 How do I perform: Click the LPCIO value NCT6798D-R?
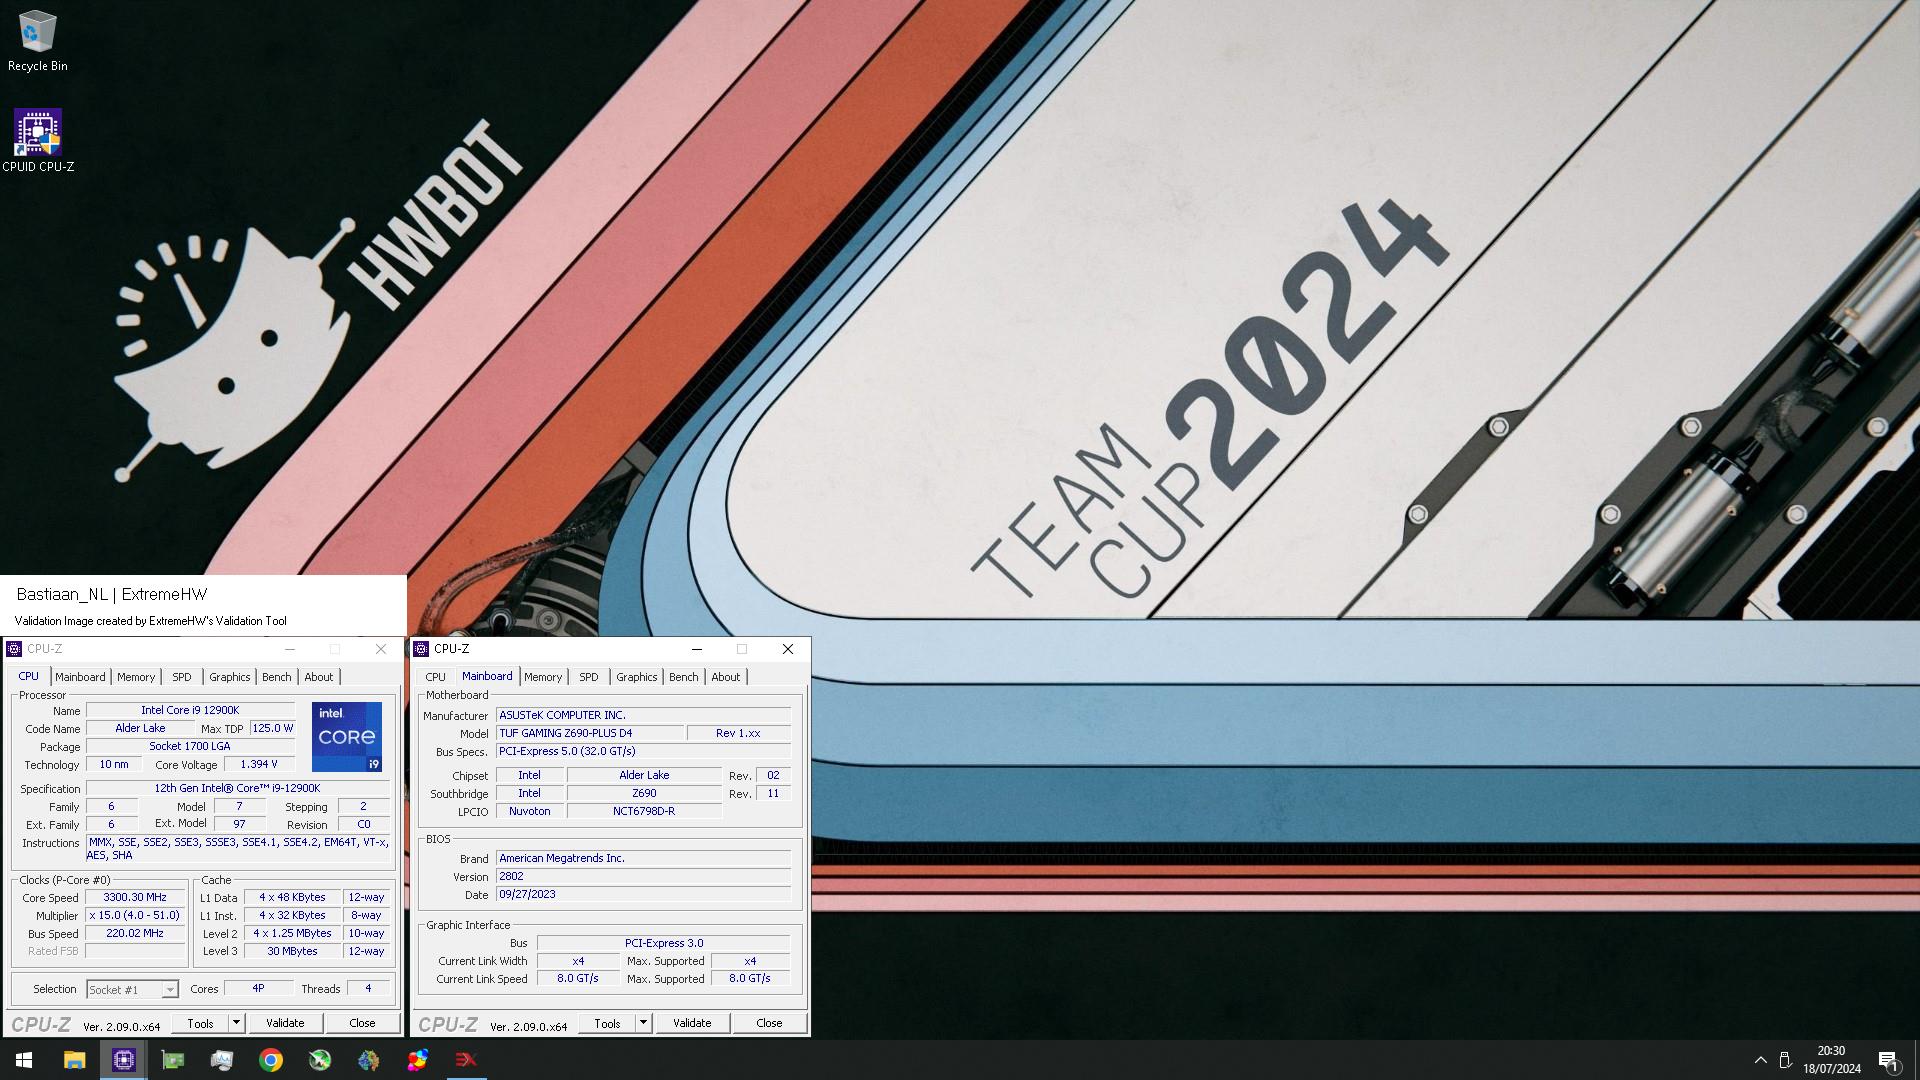(644, 812)
